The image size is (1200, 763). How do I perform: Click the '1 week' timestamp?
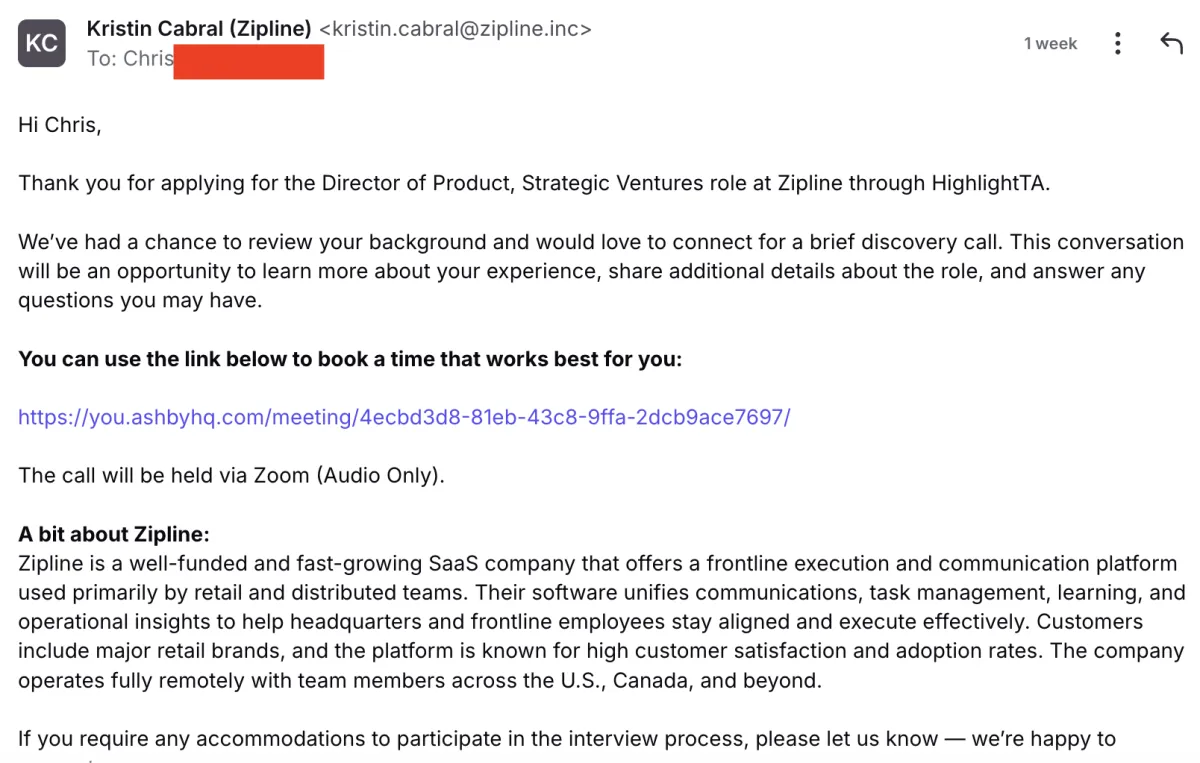pos(1050,43)
